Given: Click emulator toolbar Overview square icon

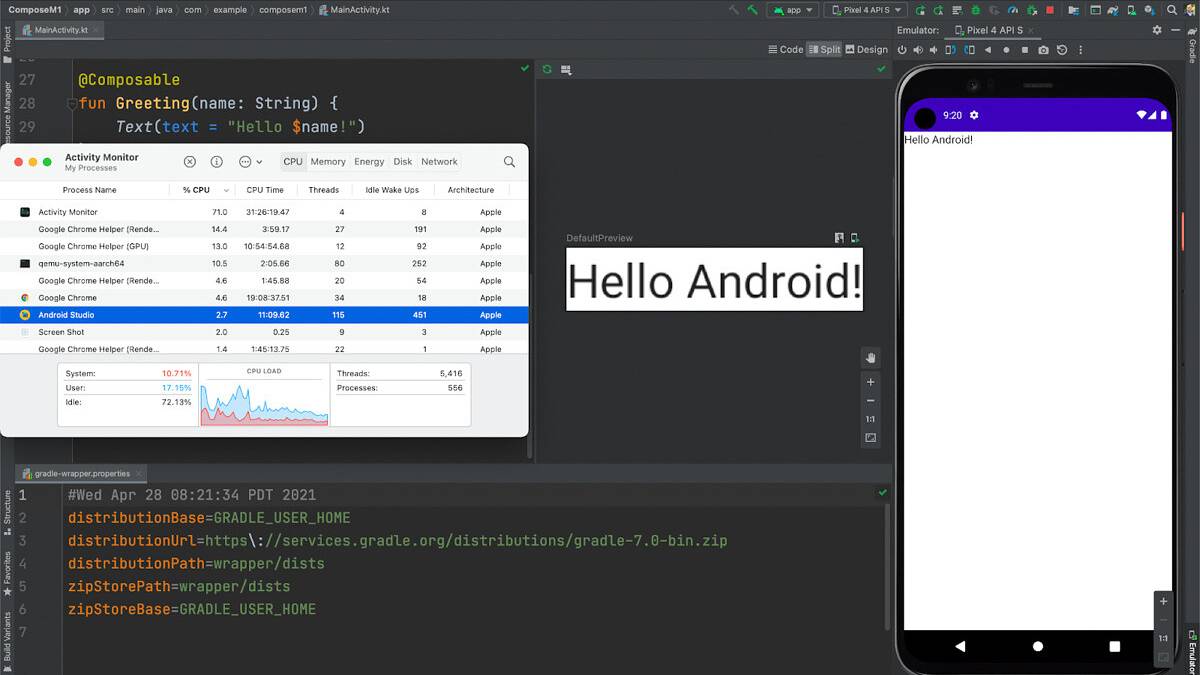Looking at the screenshot, I should coord(1025,49).
